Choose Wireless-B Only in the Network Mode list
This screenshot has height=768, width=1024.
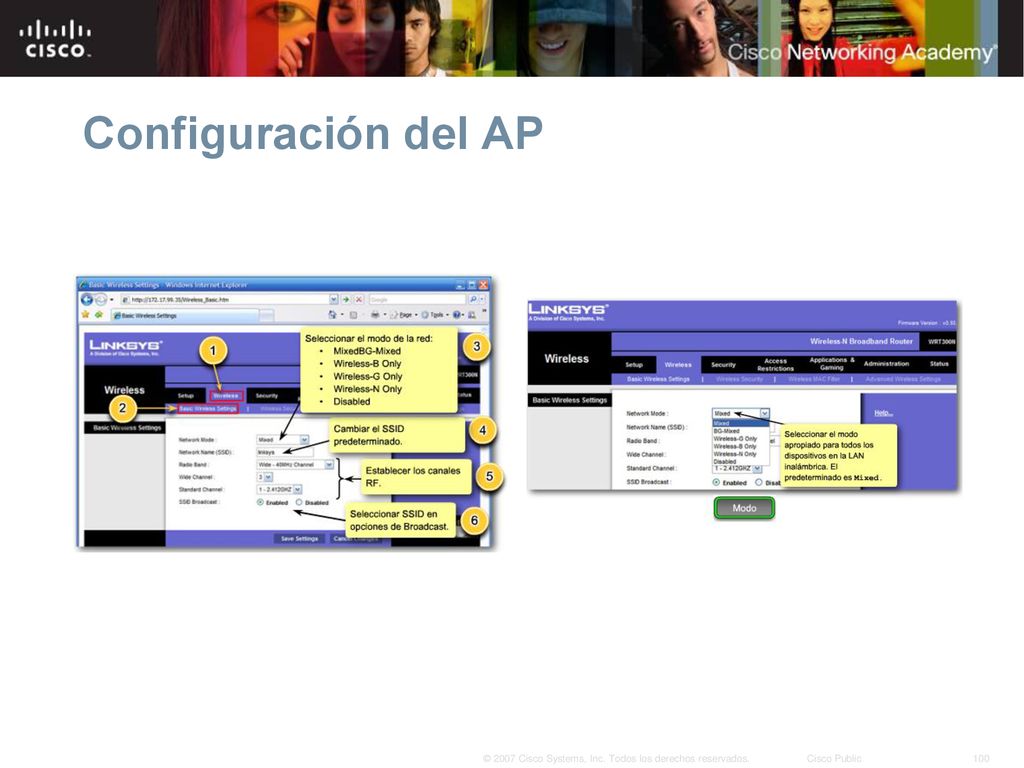click(741, 446)
